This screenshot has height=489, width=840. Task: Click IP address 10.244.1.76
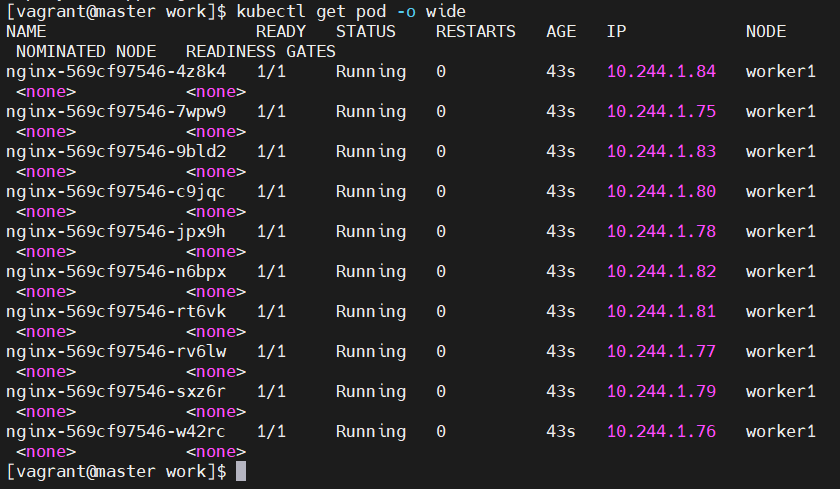pos(661,431)
